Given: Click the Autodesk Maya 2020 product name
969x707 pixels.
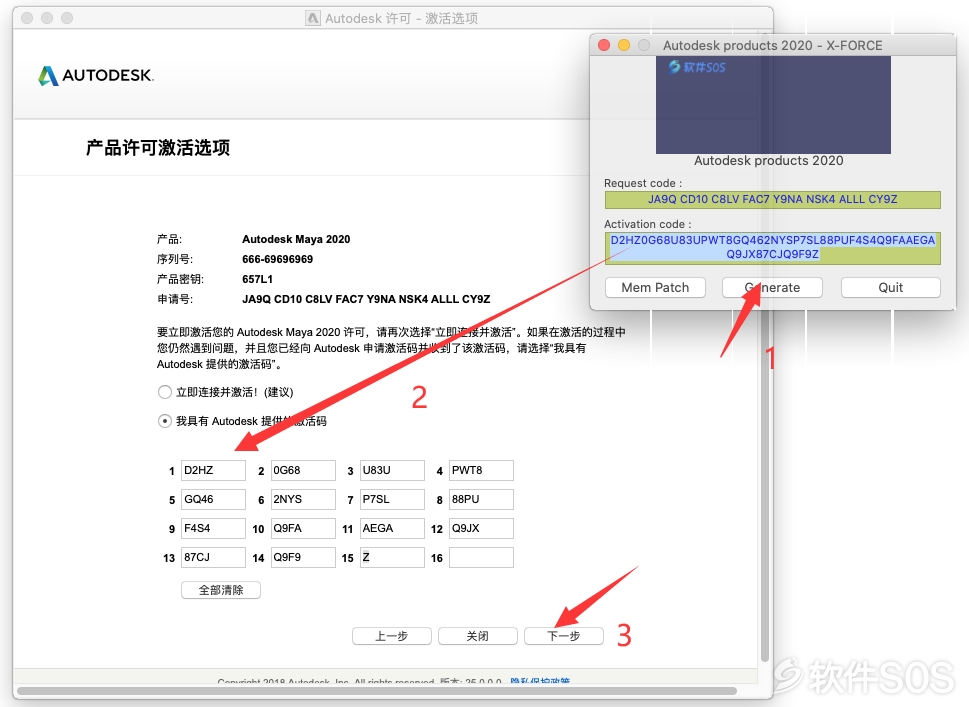Looking at the screenshot, I should (x=296, y=239).
